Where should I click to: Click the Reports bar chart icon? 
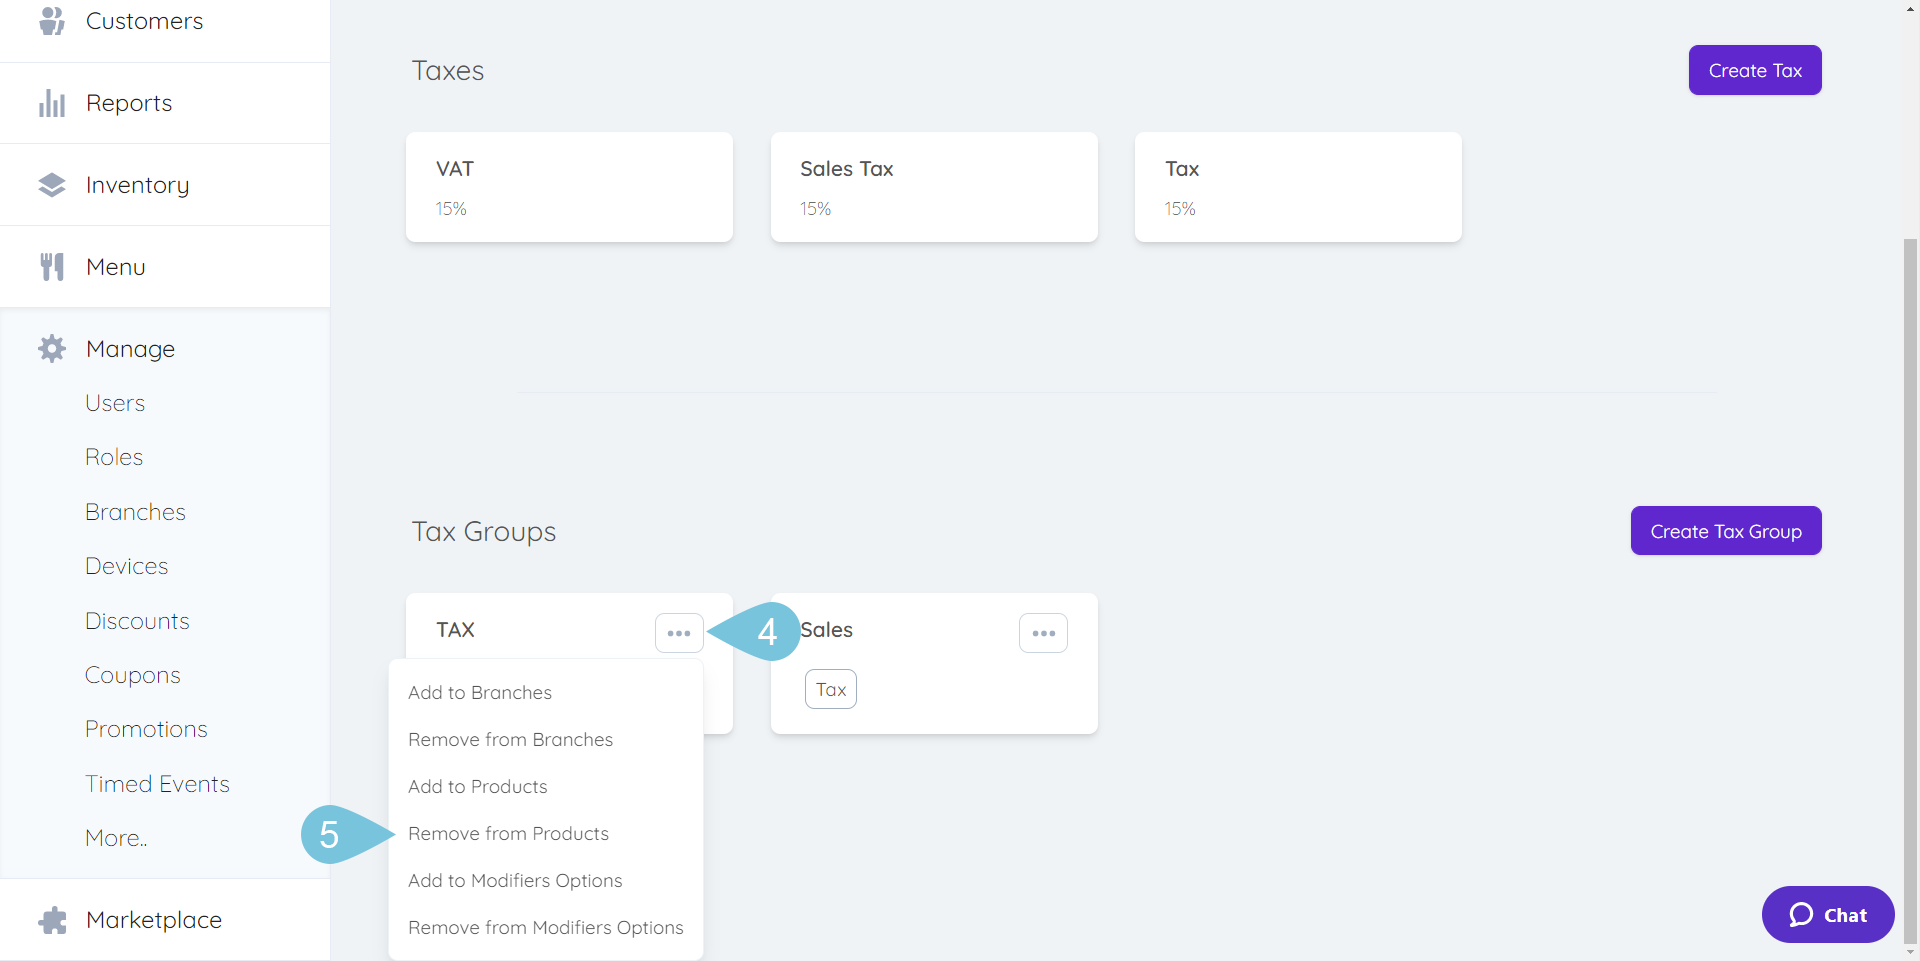point(52,103)
